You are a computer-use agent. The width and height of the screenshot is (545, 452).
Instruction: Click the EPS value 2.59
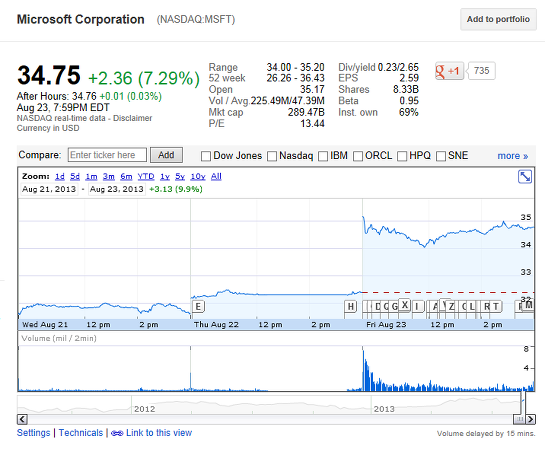click(409, 78)
